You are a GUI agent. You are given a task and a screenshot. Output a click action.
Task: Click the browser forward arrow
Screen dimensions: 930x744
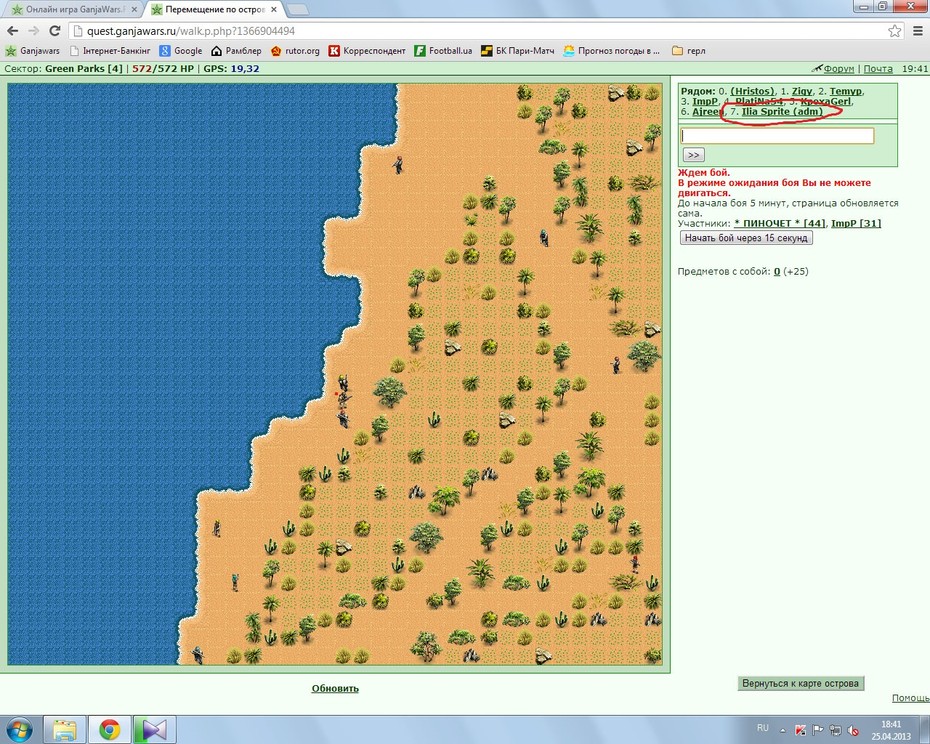(33, 31)
